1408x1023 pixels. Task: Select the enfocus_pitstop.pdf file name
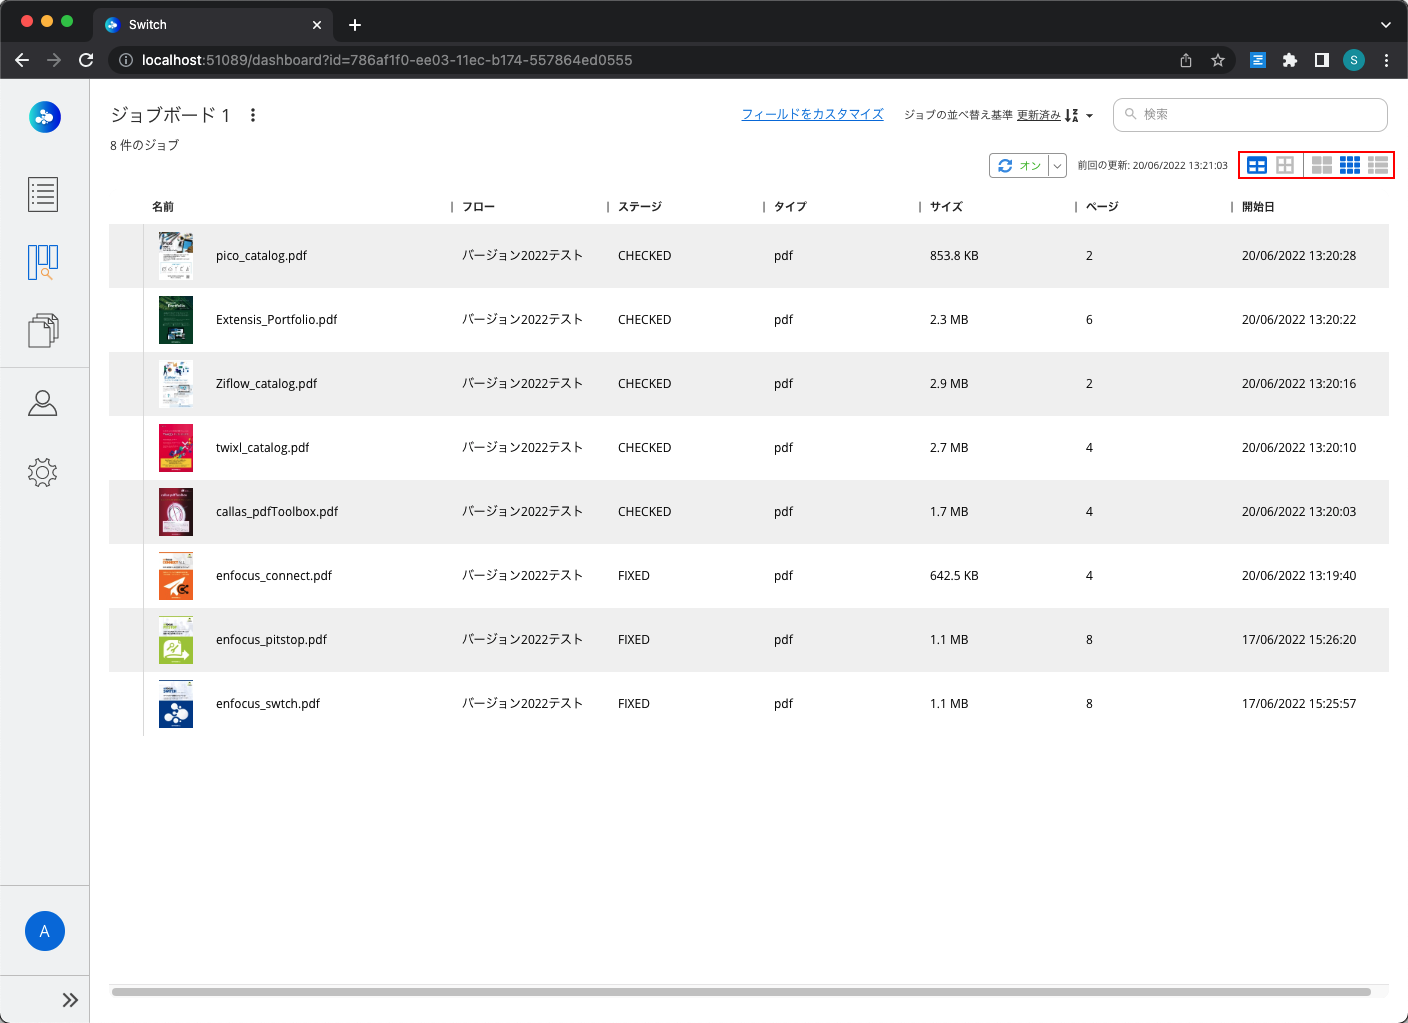point(271,640)
